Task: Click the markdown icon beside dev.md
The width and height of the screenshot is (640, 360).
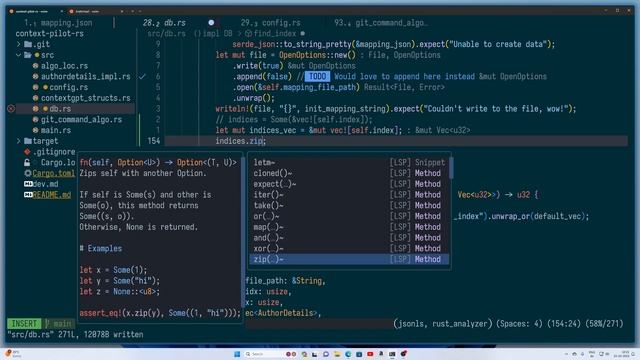Action: (x=28, y=184)
